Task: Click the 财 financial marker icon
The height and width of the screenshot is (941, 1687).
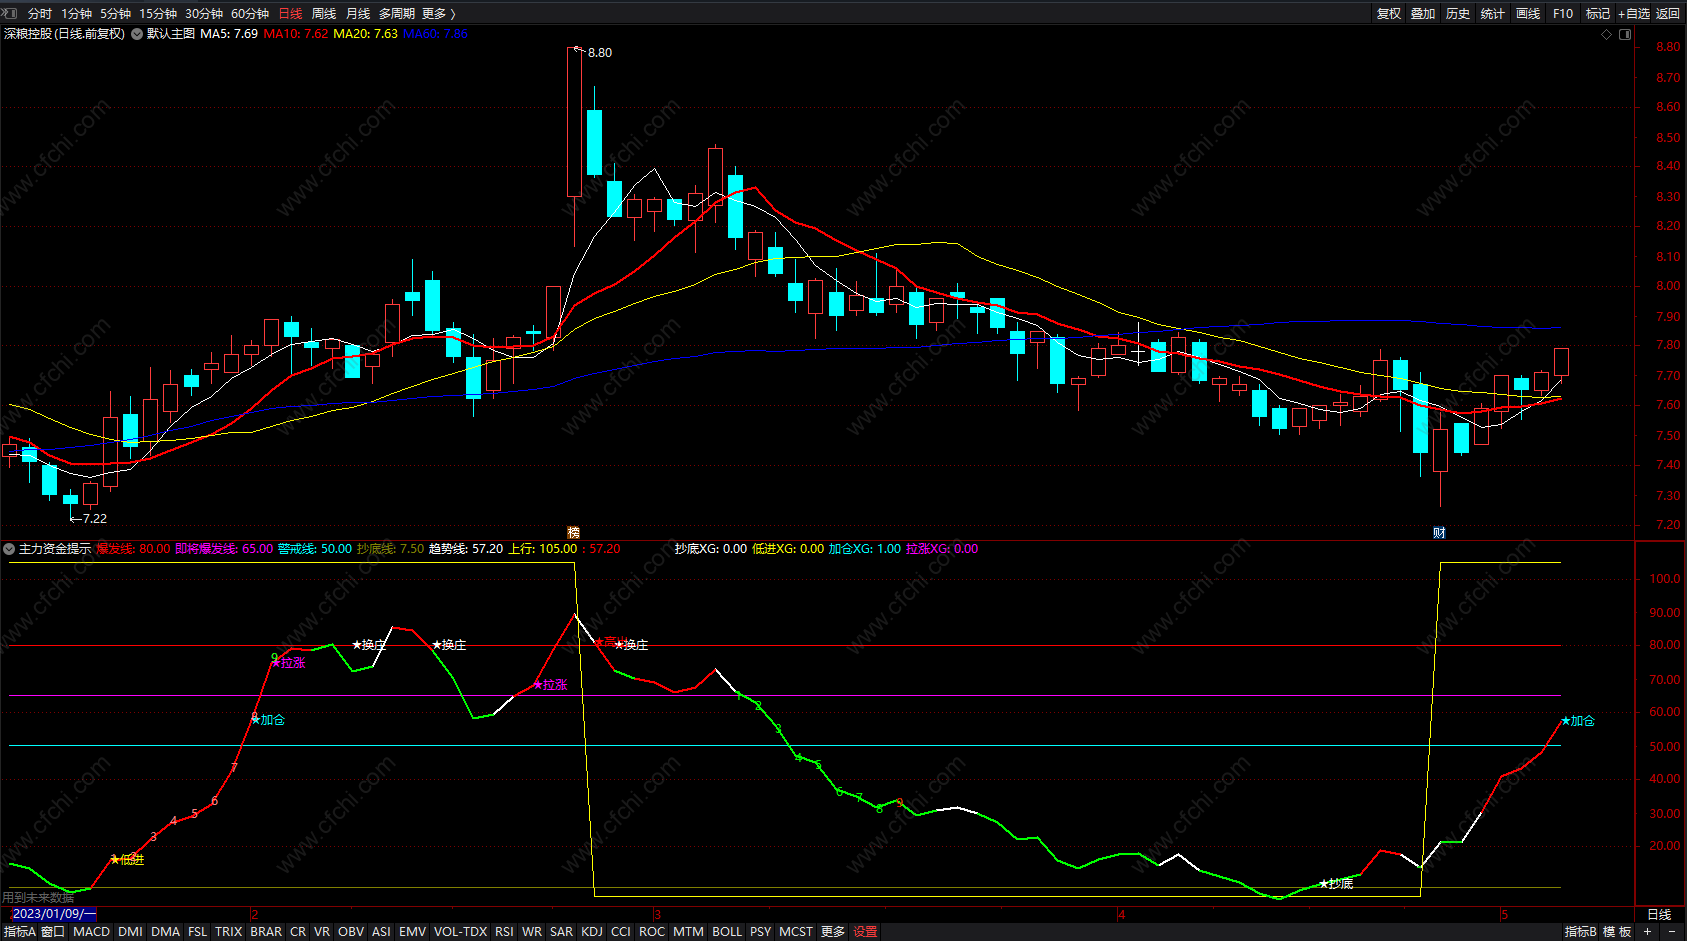Action: pyautogui.click(x=1439, y=532)
